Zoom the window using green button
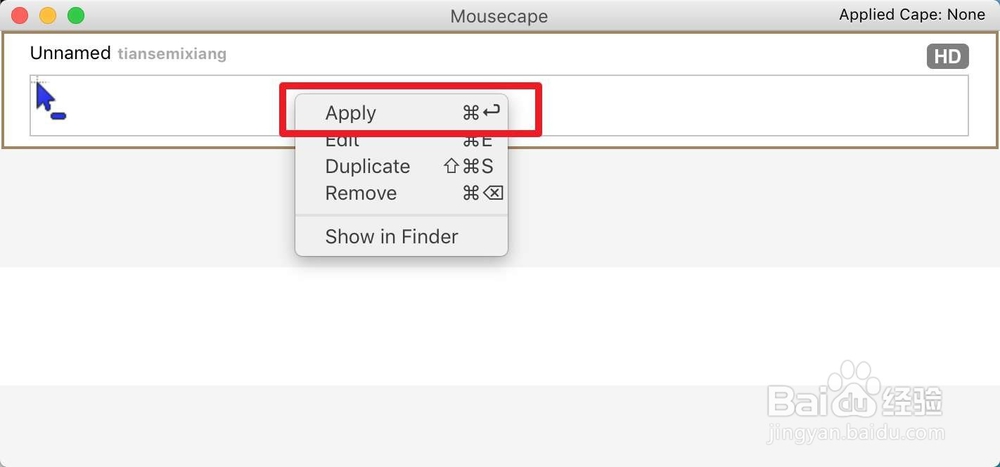 pos(76,15)
